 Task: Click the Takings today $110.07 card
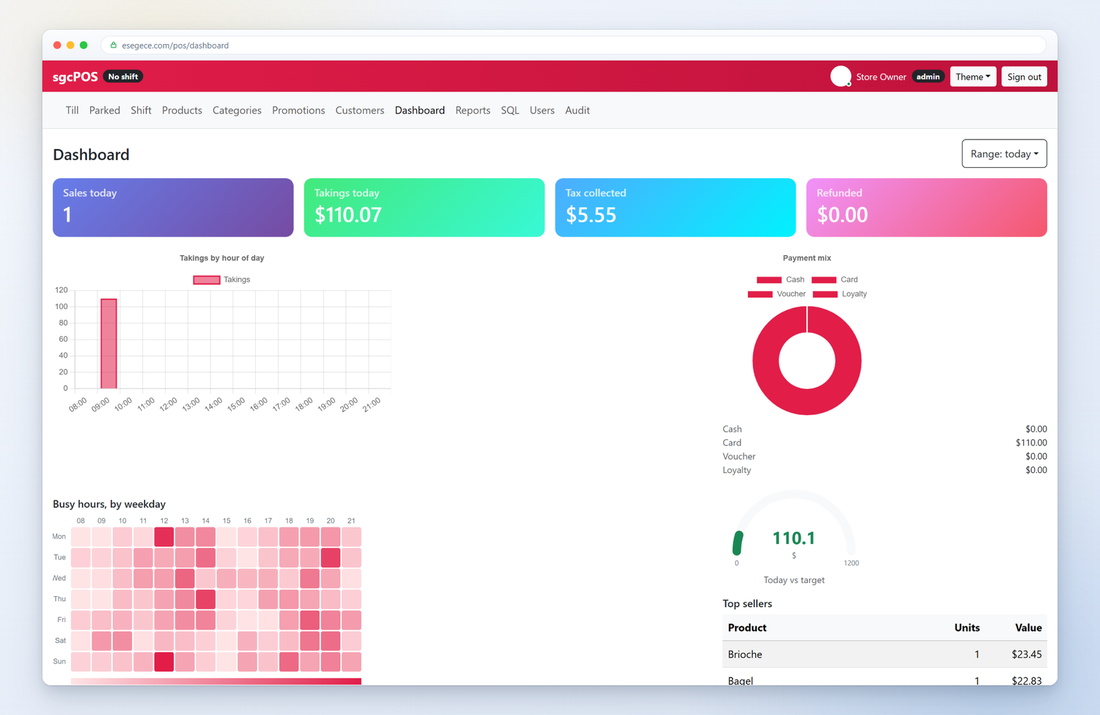[x=424, y=207]
